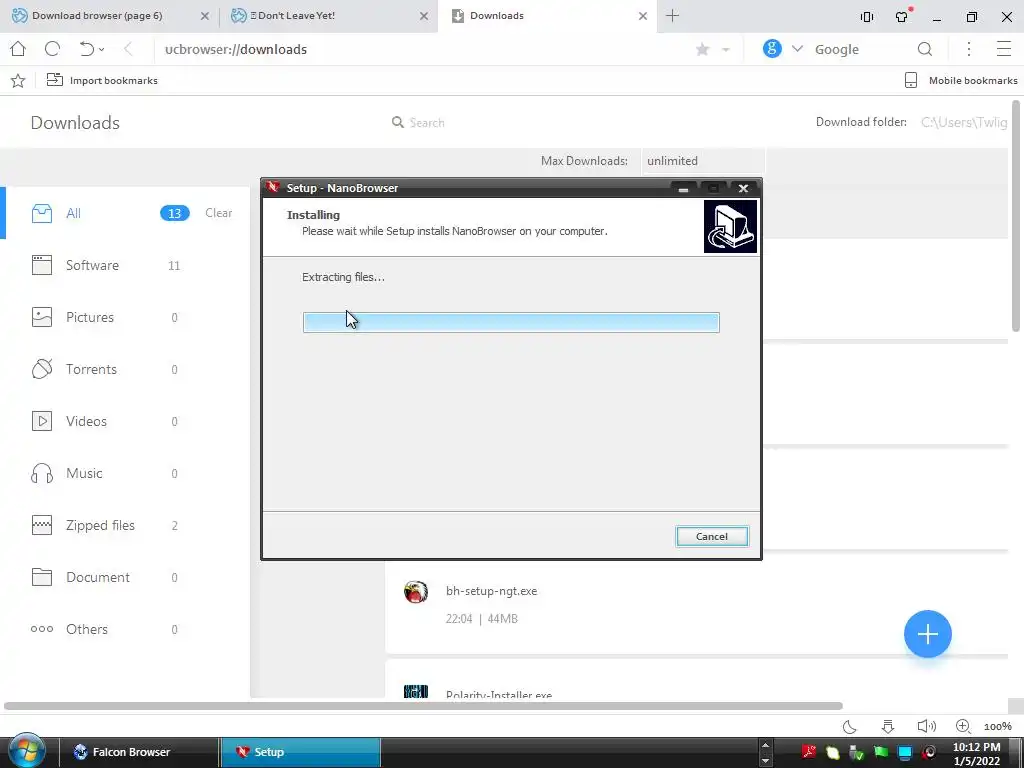Click the vertical page scrollbar
The height and width of the screenshot is (768, 1024).
[x=1016, y=216]
